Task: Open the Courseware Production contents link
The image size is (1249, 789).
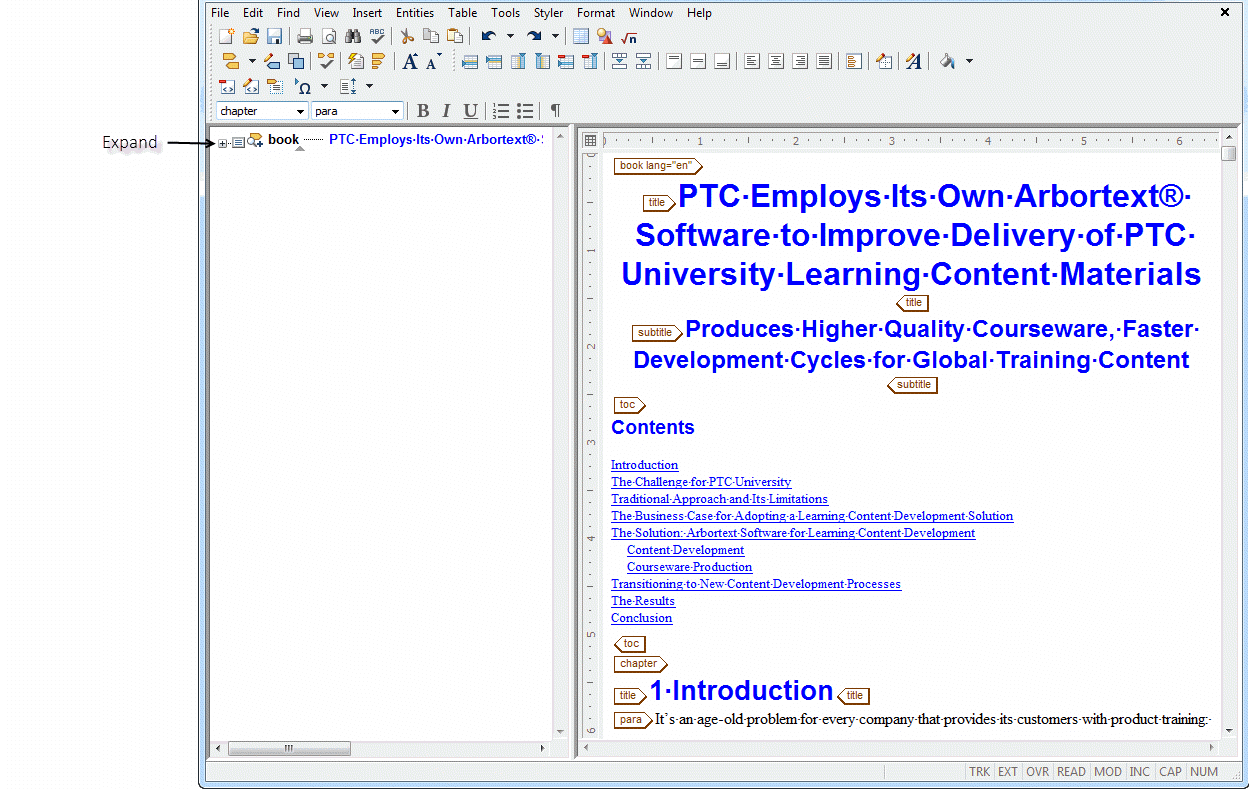Action: coord(689,567)
